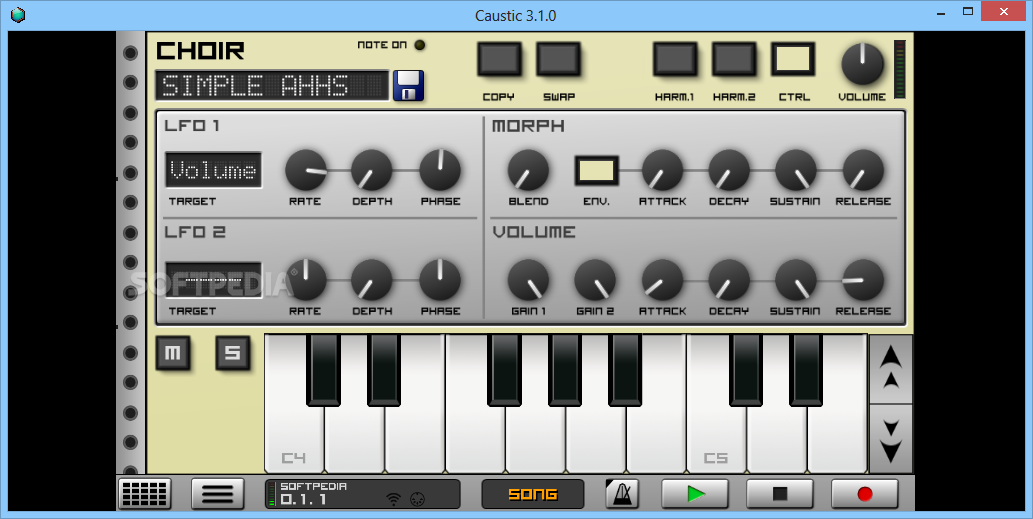The width and height of the screenshot is (1033, 519).
Task: Play the black key right of C4
Action: [x=323, y=369]
